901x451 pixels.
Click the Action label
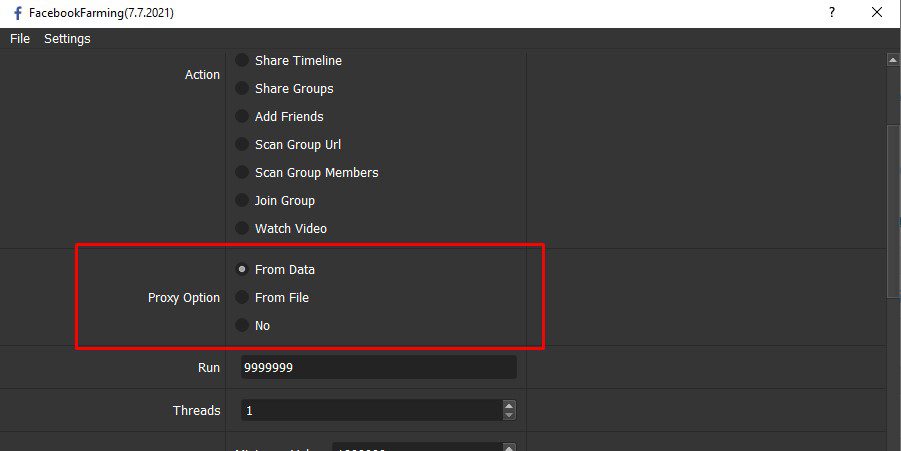point(202,75)
